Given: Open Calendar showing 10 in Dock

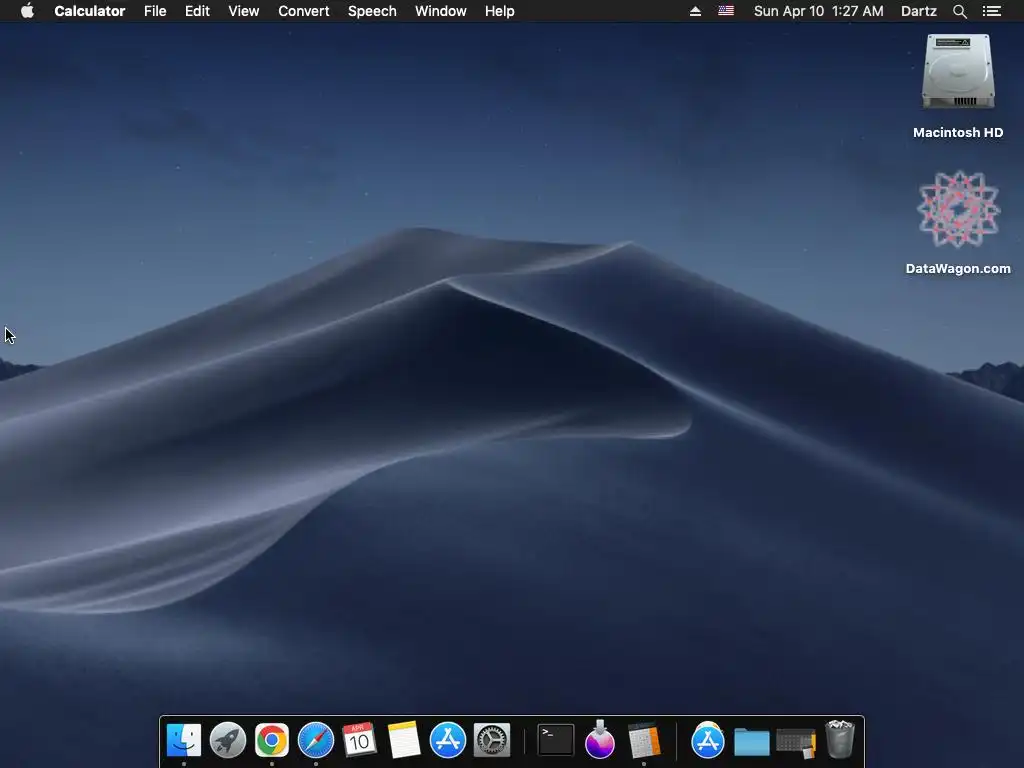Looking at the screenshot, I should click(x=359, y=741).
